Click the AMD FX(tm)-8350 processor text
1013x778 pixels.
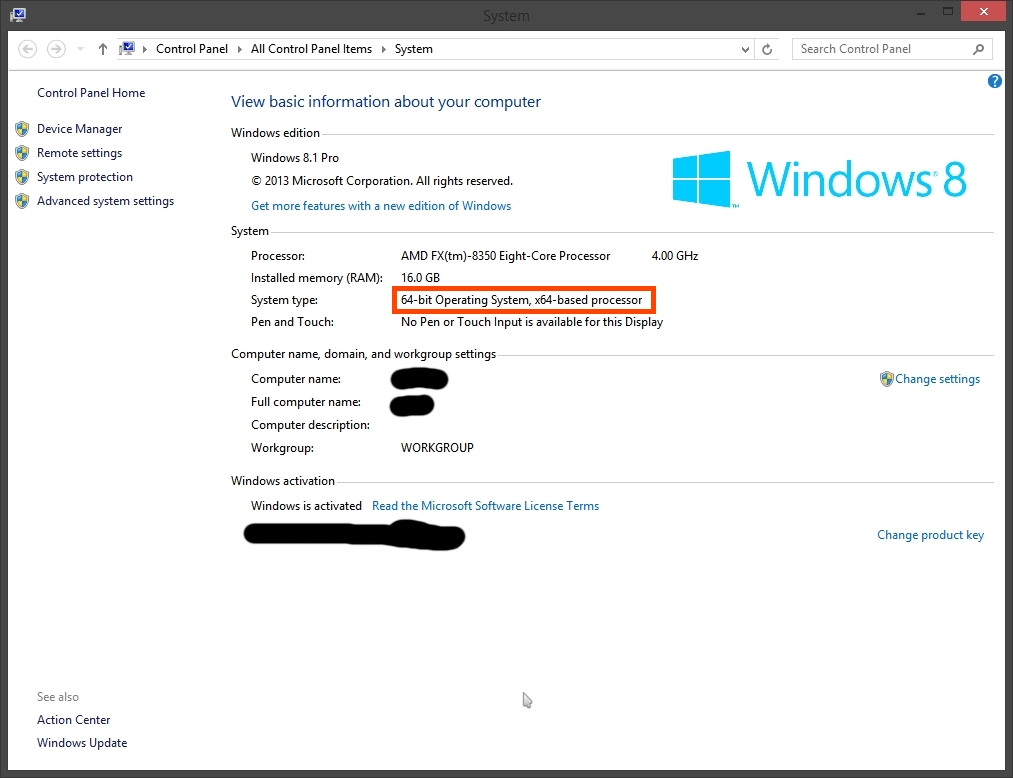point(505,257)
